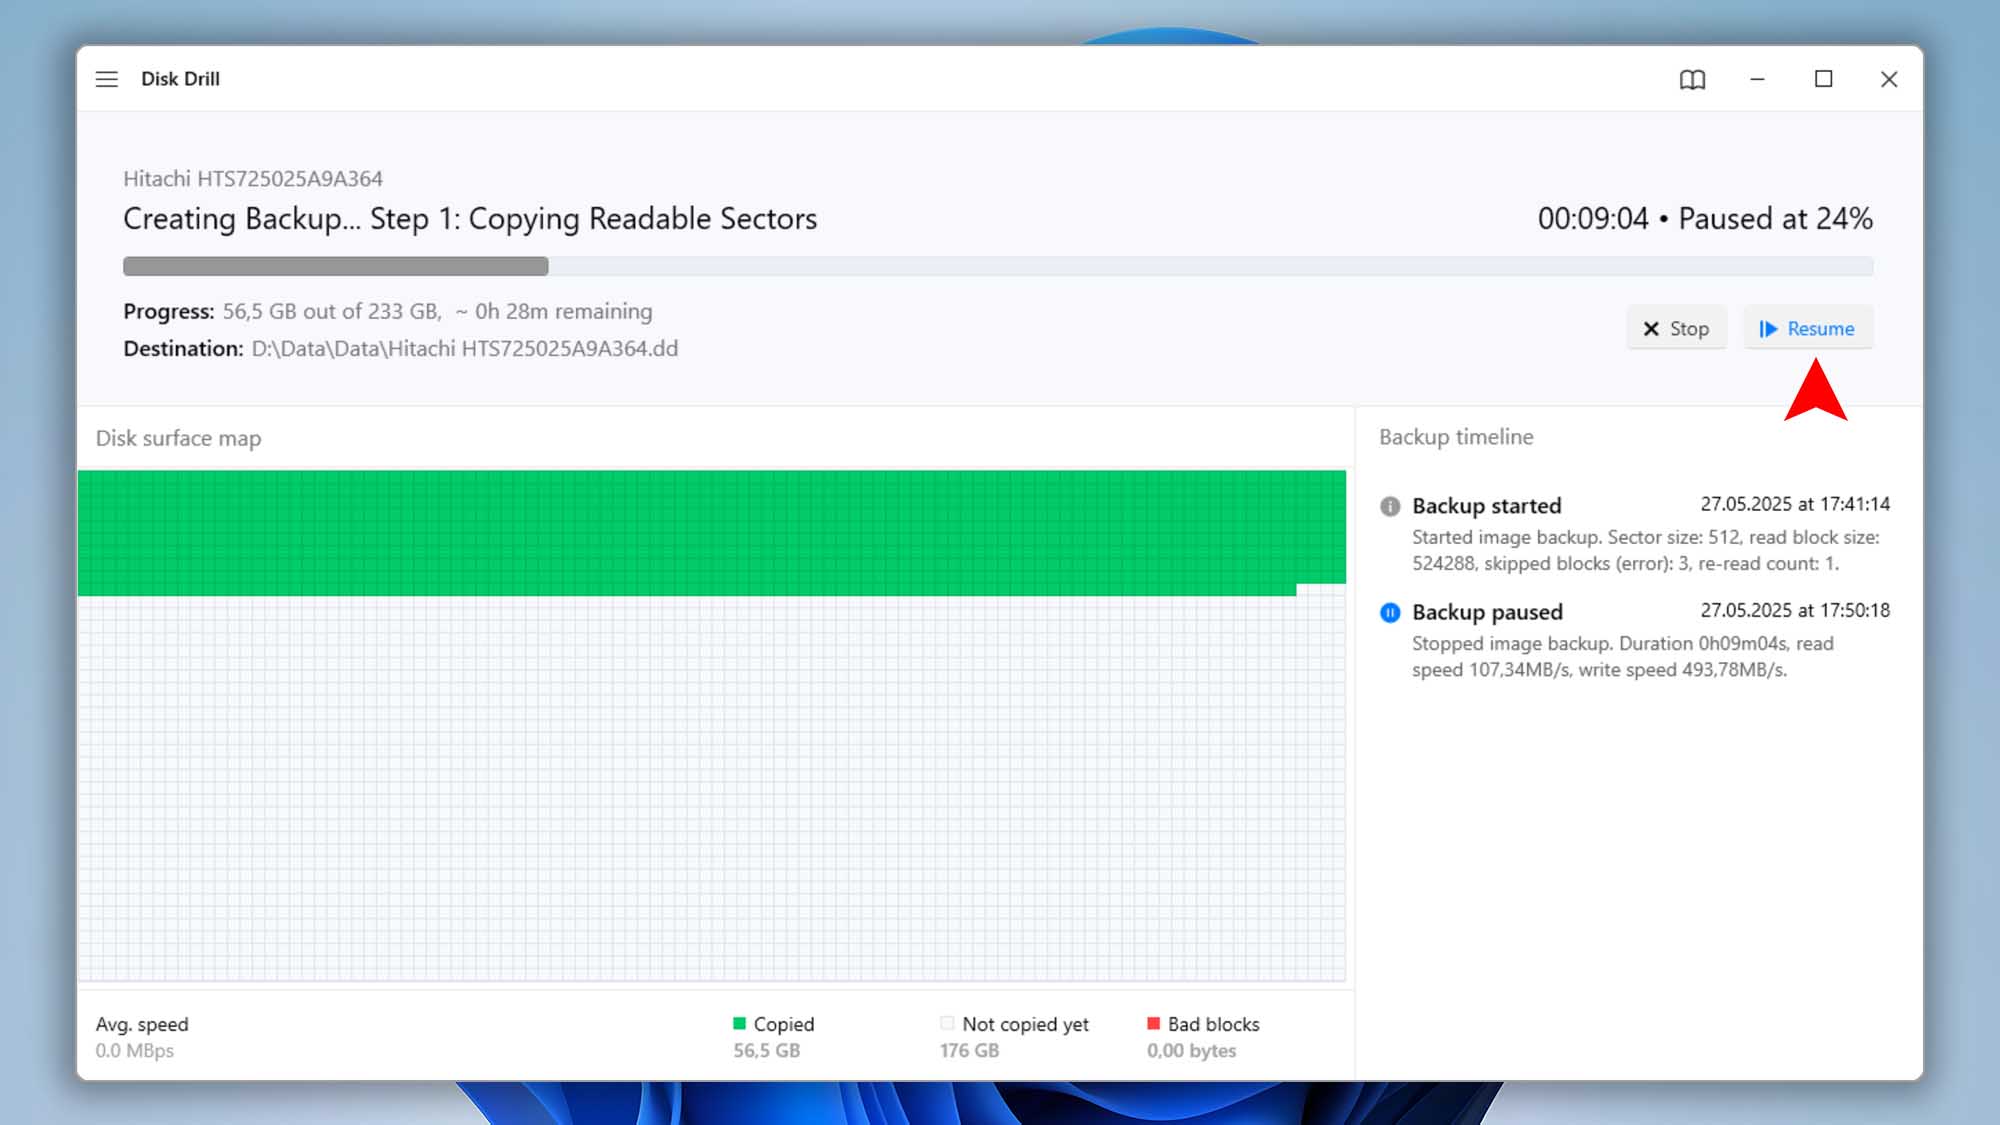The width and height of the screenshot is (2000, 1125).
Task: Click the Backup paused pause icon
Action: [1390, 612]
